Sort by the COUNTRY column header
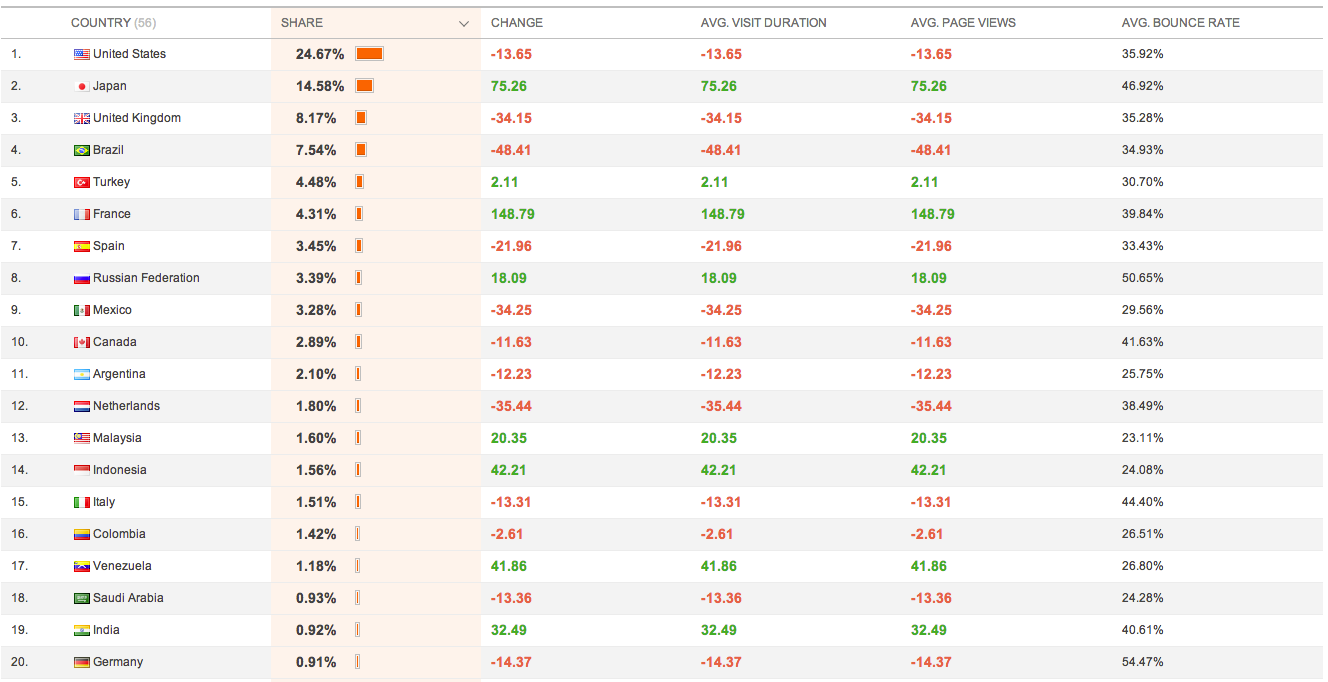This screenshot has width=1328, height=682. click(x=113, y=22)
